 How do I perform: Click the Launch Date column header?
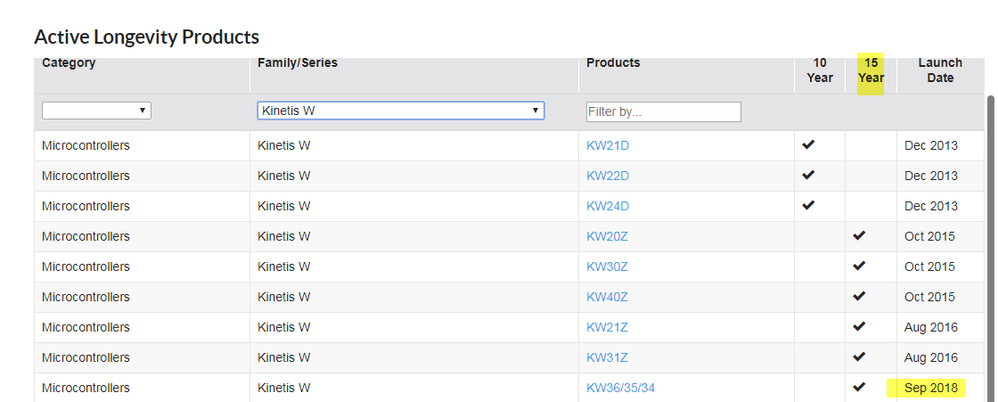(x=939, y=70)
